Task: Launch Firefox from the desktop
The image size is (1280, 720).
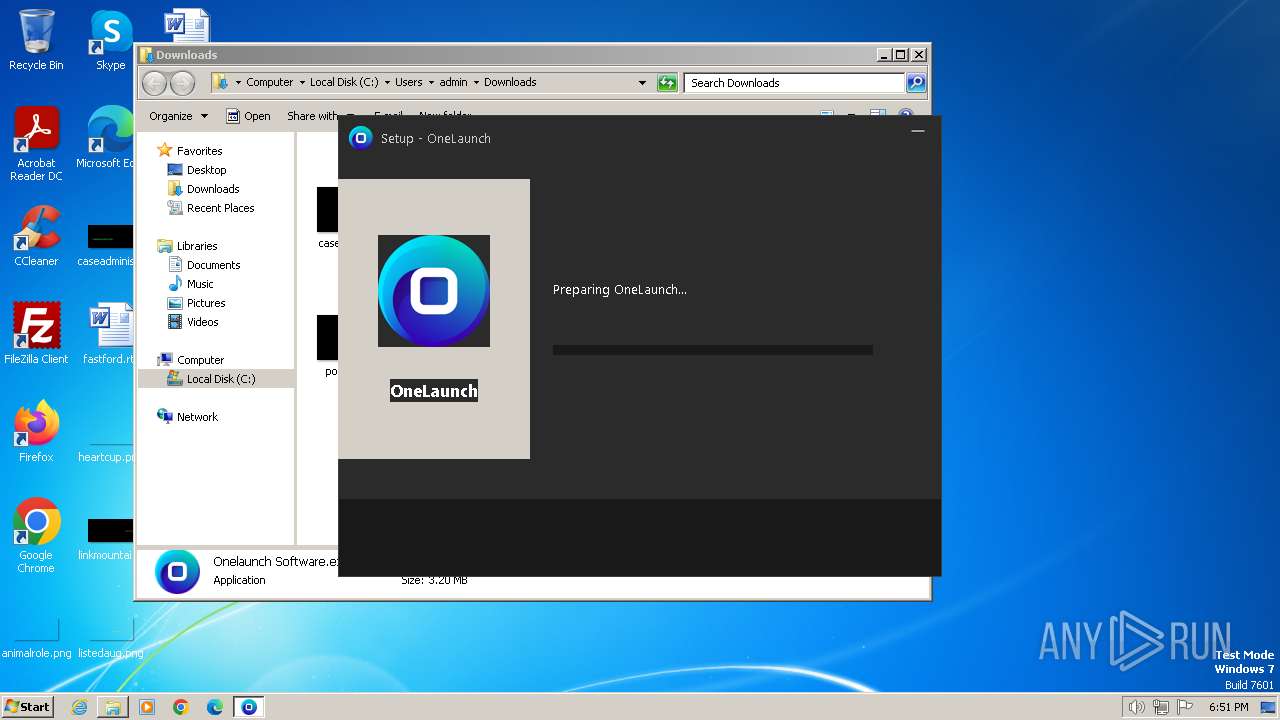Action: click(x=36, y=432)
